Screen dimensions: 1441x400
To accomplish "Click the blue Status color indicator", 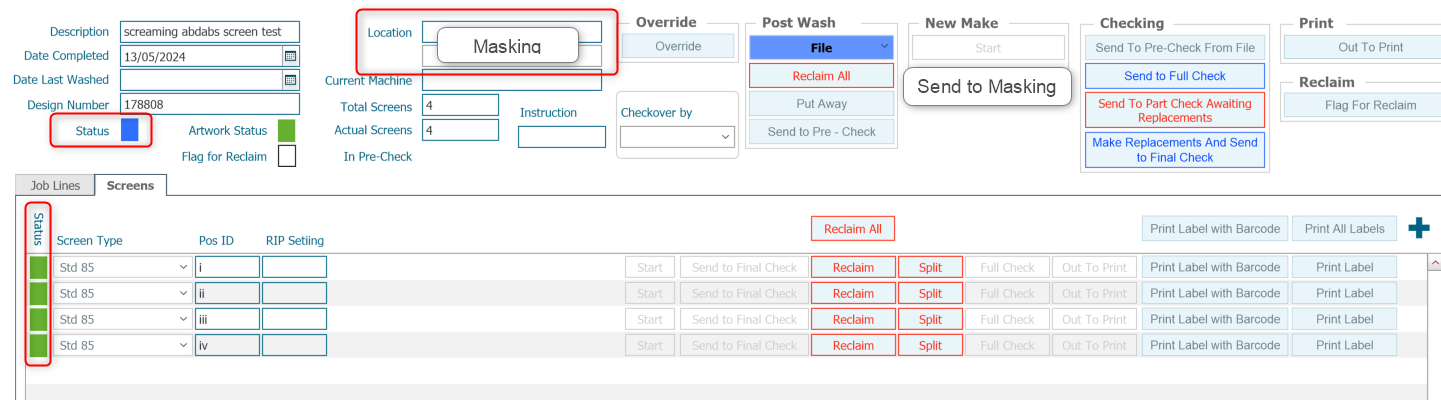I will click(129, 130).
